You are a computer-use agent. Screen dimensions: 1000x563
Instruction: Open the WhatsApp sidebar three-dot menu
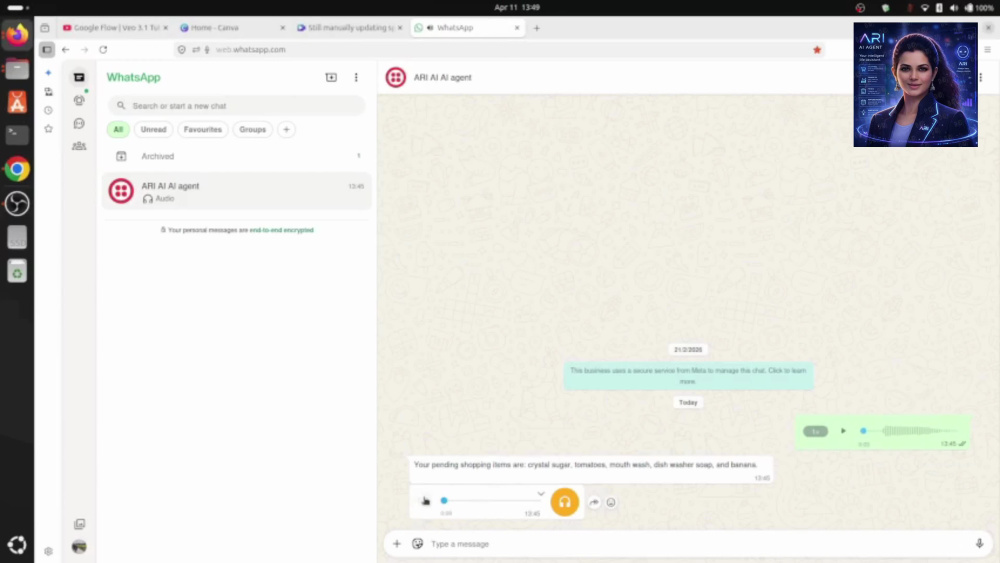356,77
